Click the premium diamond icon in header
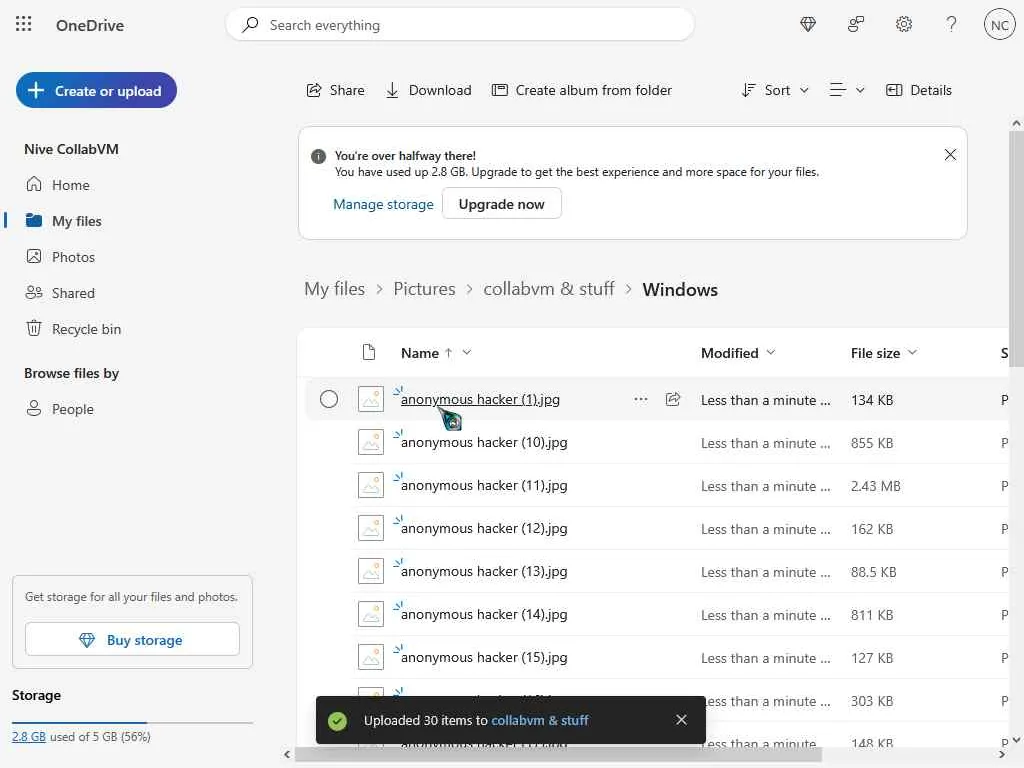Screen dimensions: 1024x768 click(x=808, y=25)
